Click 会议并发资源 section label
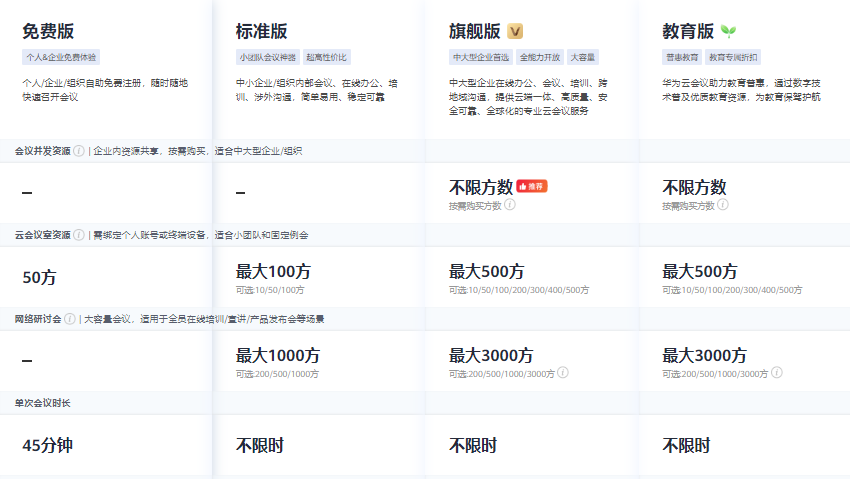 (43, 151)
